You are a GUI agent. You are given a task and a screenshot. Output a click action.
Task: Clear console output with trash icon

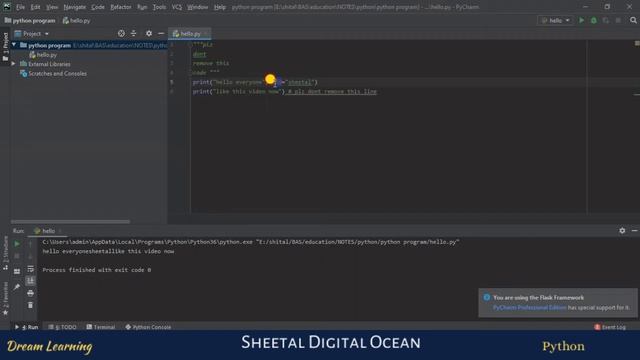(30, 305)
